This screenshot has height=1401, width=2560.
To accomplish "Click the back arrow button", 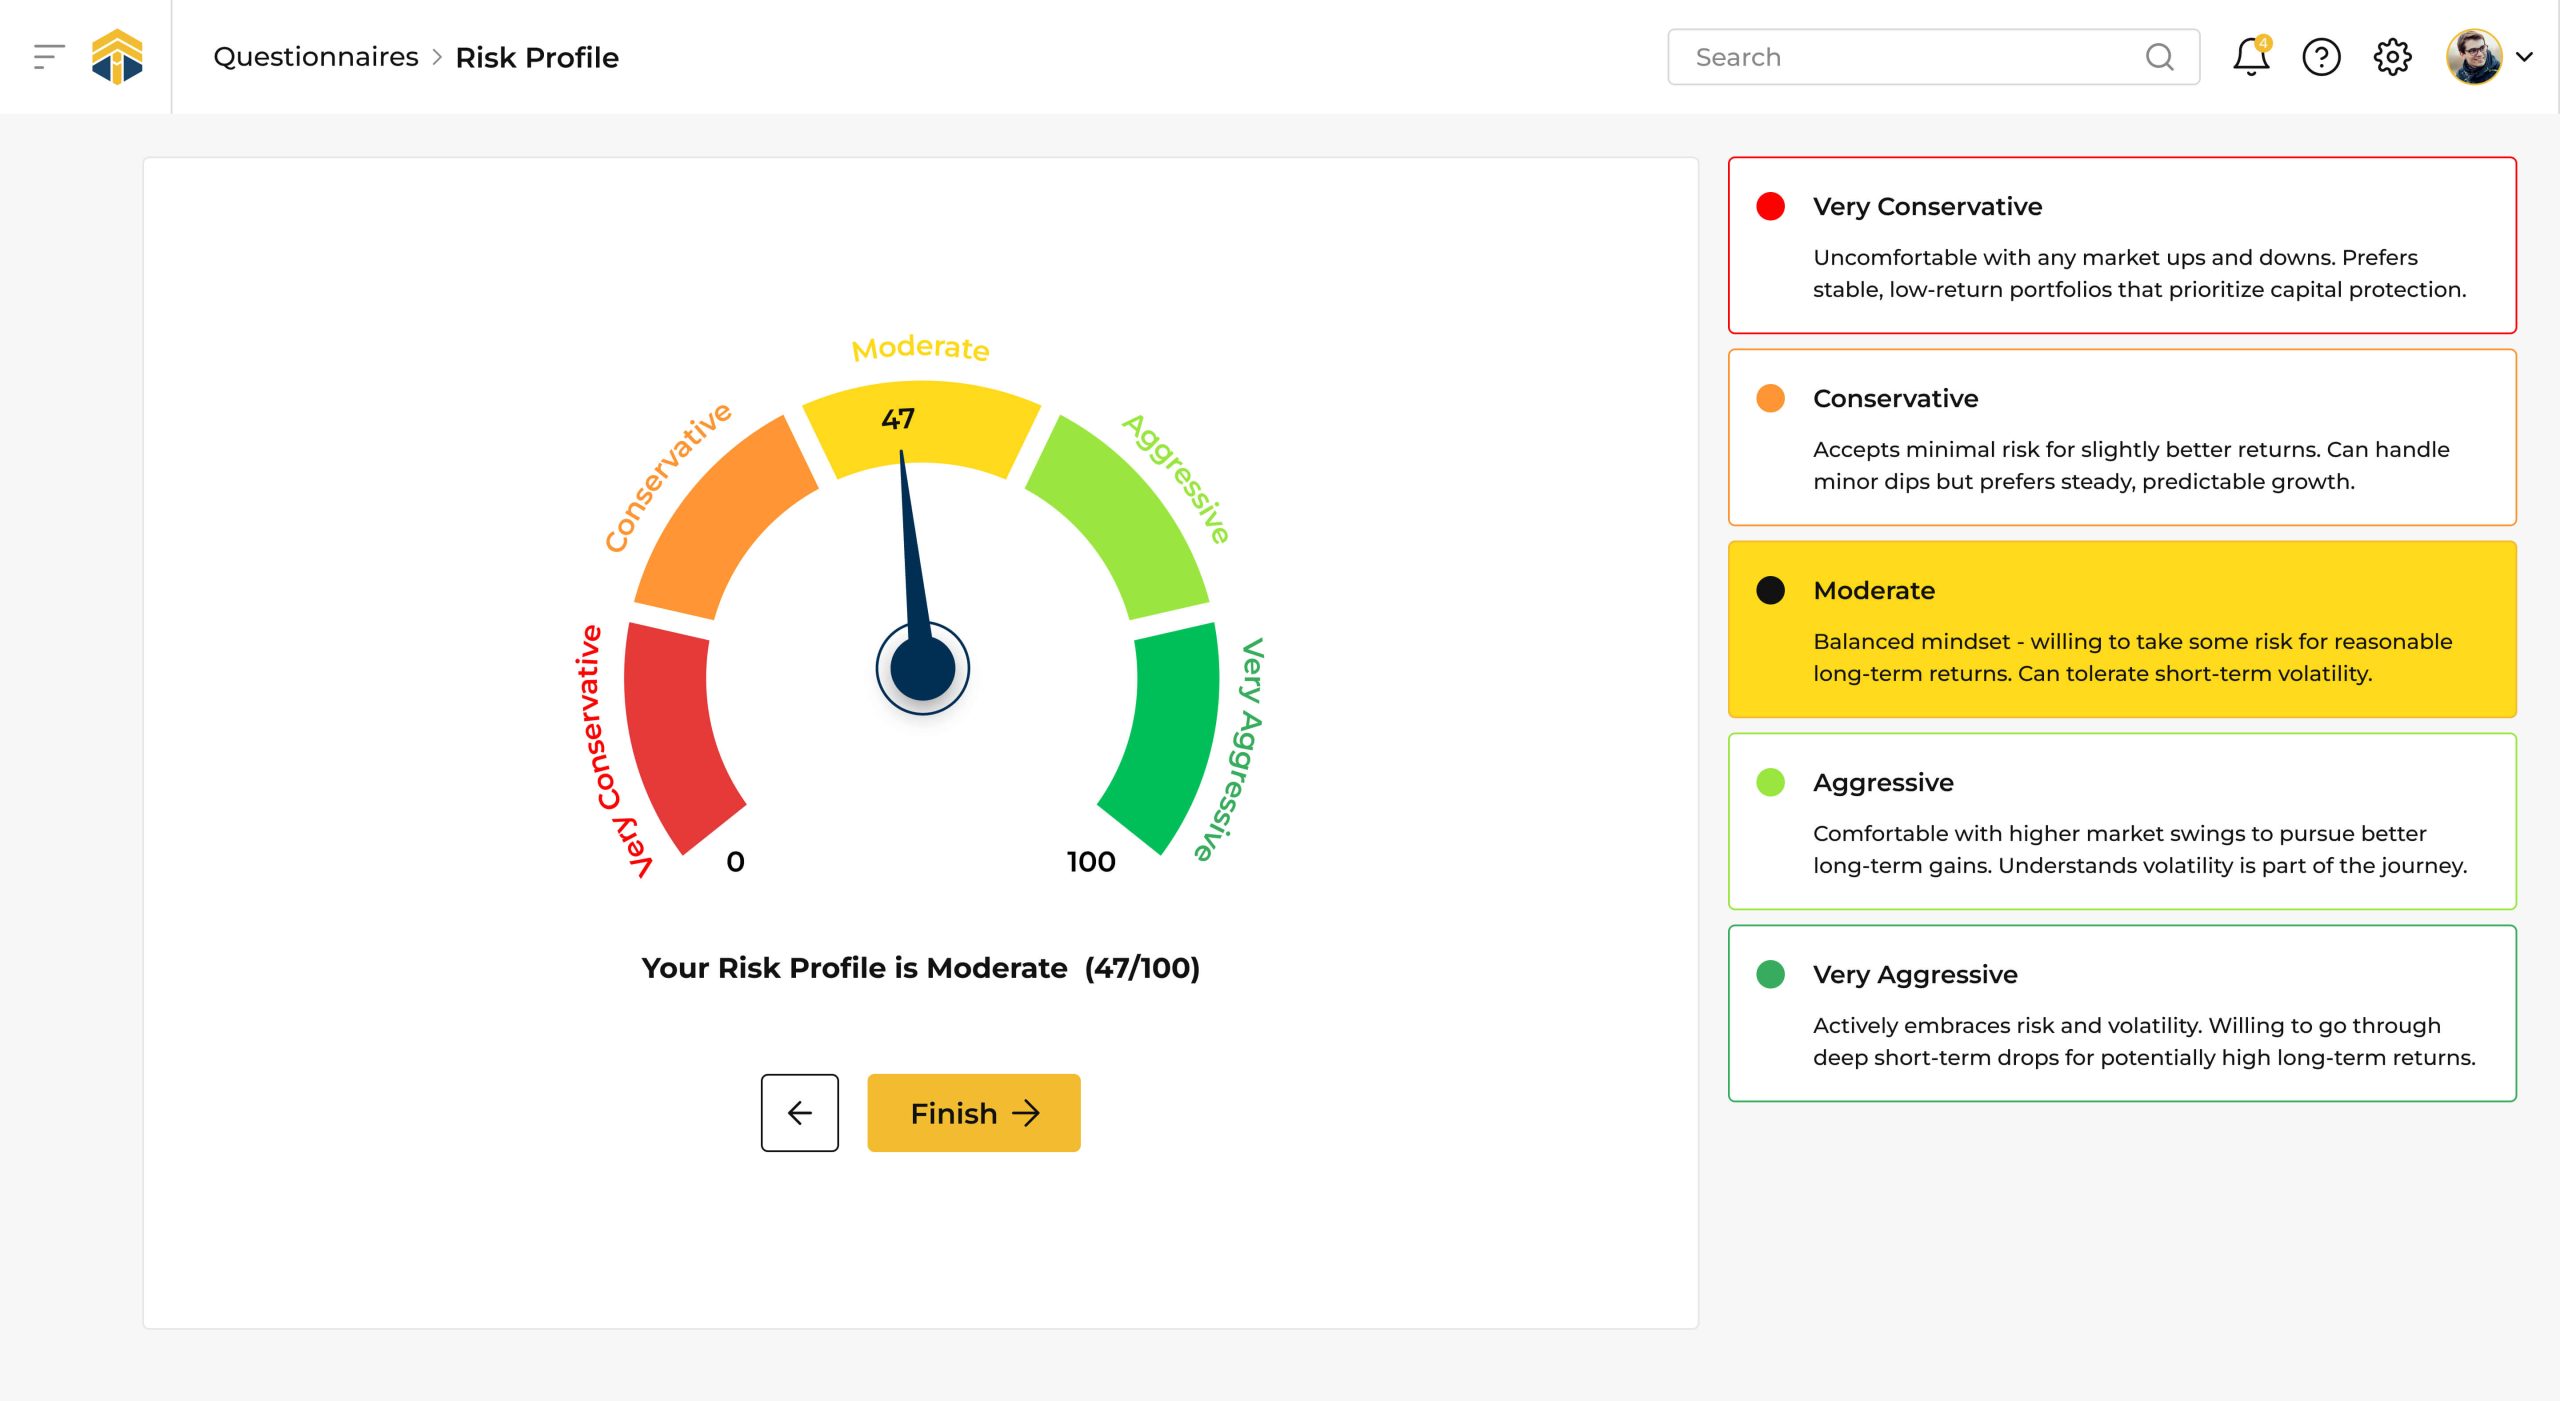I will 799,1113.
